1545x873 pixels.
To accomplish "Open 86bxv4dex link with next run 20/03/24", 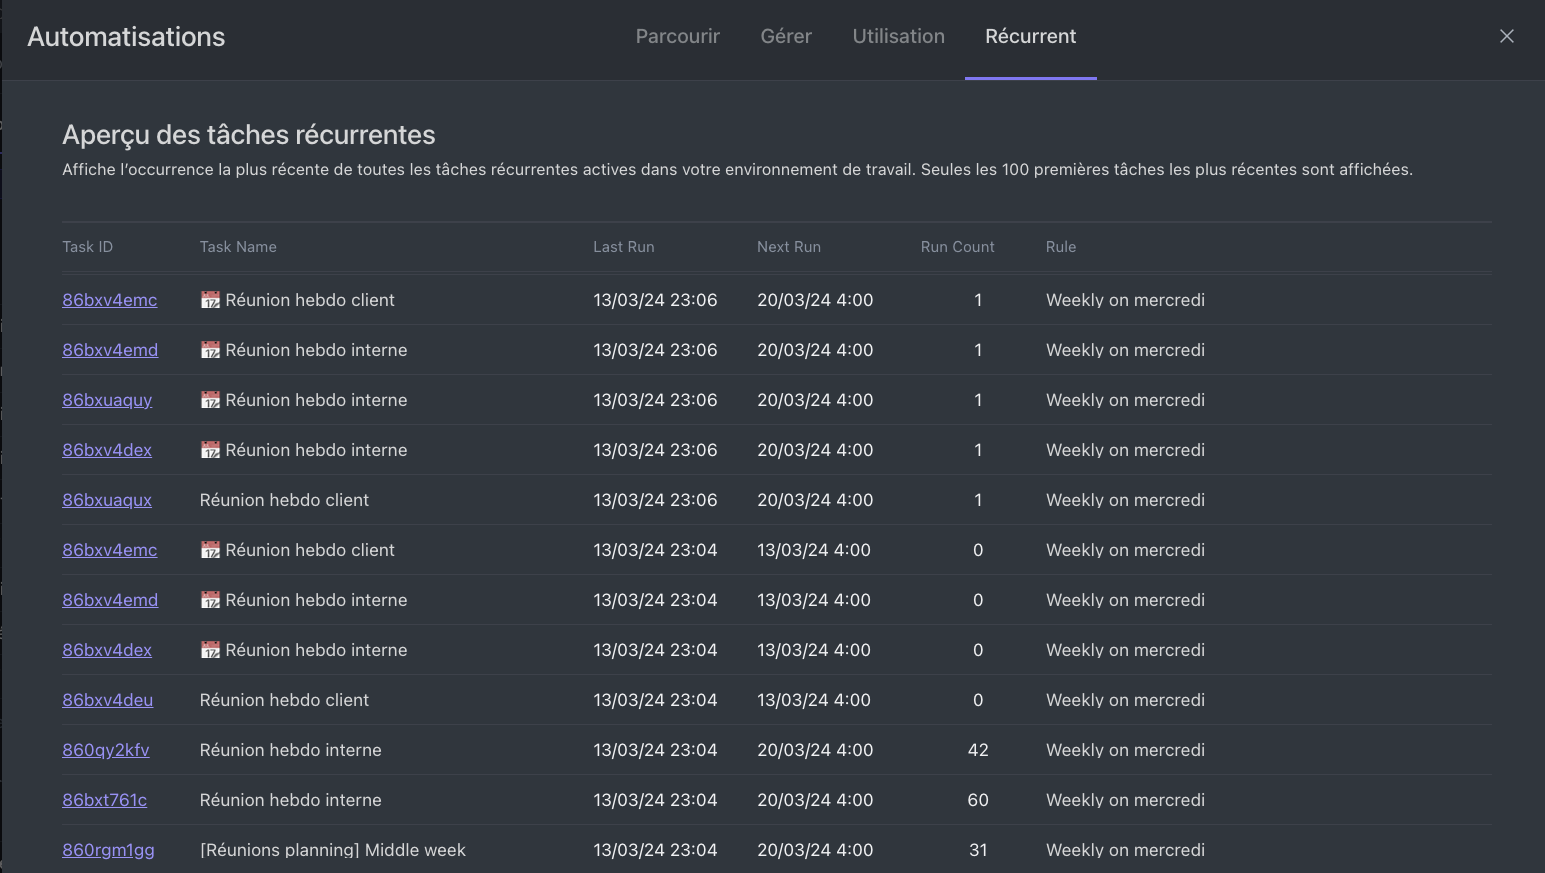I will tap(107, 450).
